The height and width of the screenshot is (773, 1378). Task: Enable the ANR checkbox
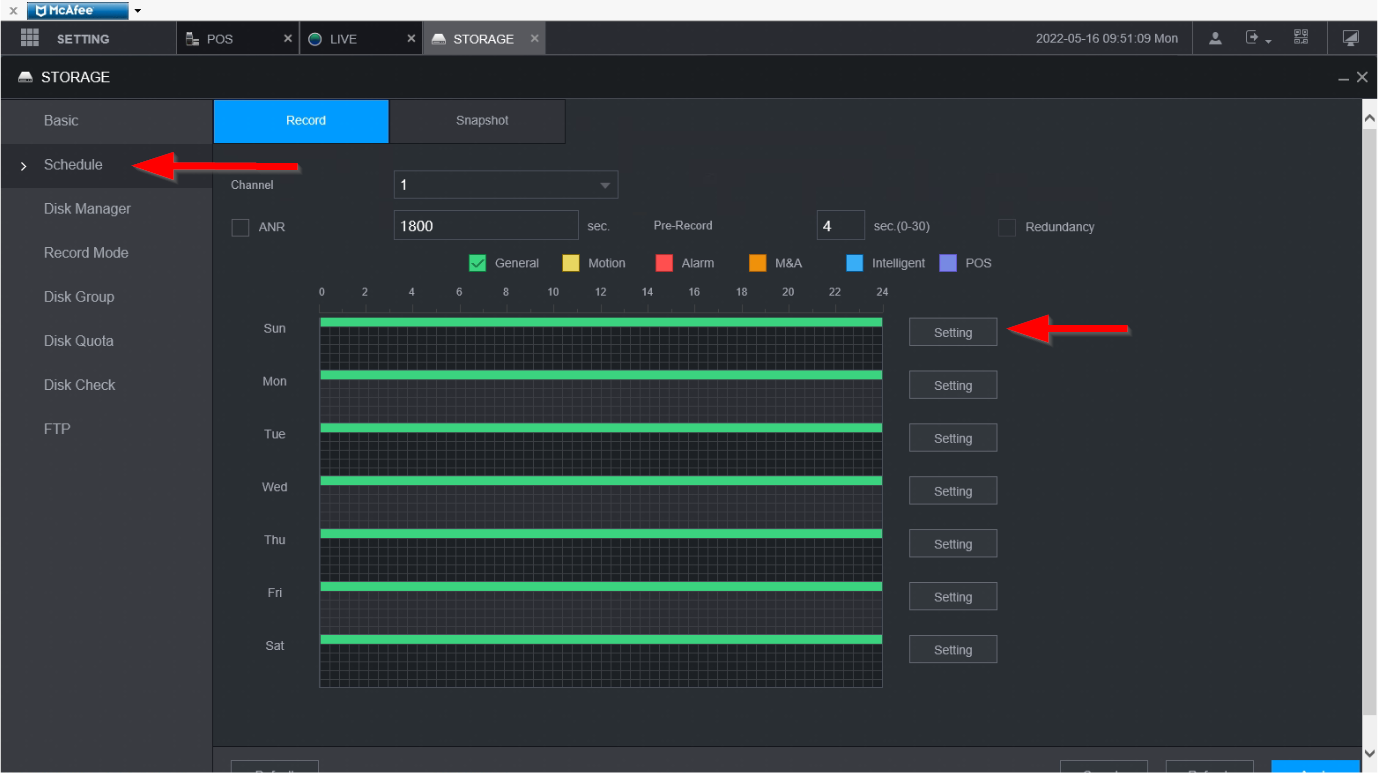click(240, 227)
